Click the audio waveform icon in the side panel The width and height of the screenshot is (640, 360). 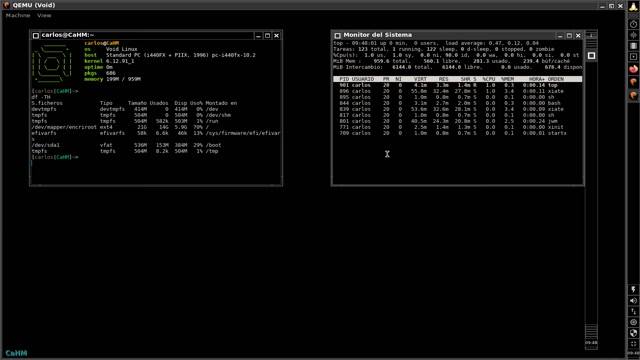pyautogui.click(x=633, y=35)
